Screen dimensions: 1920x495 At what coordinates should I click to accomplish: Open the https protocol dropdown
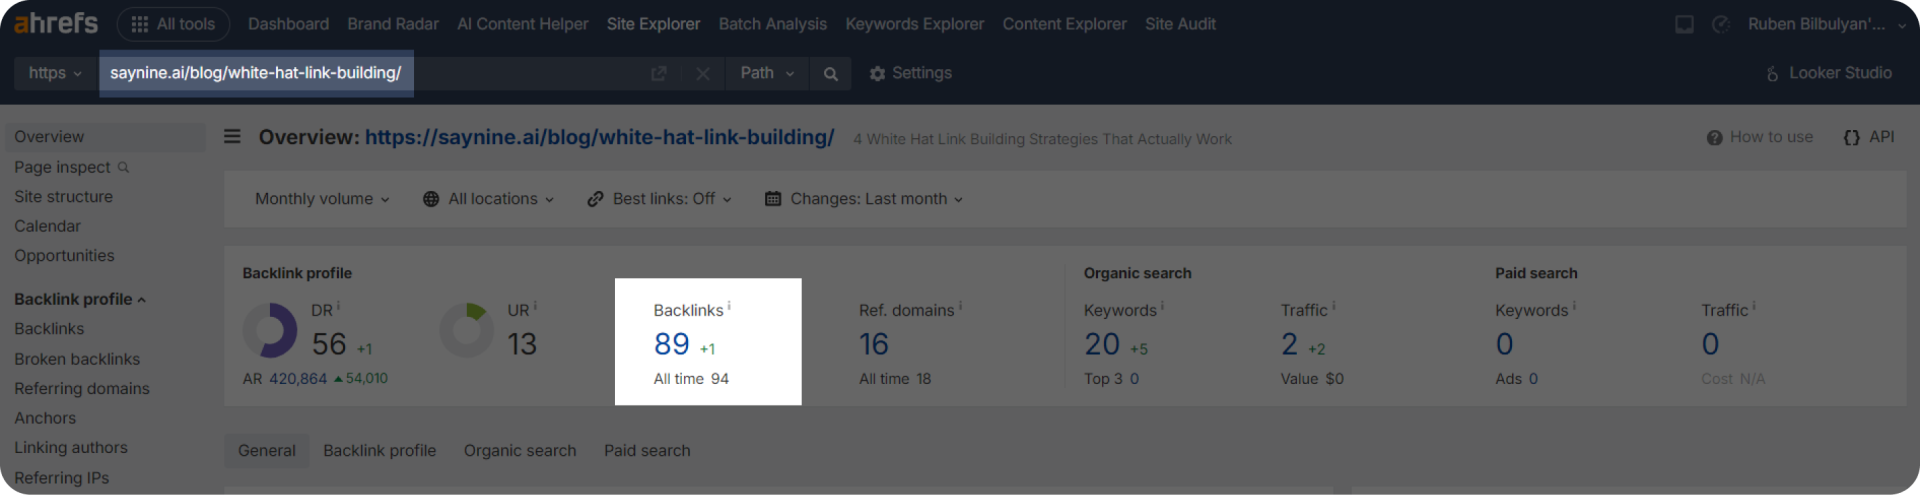pos(55,73)
